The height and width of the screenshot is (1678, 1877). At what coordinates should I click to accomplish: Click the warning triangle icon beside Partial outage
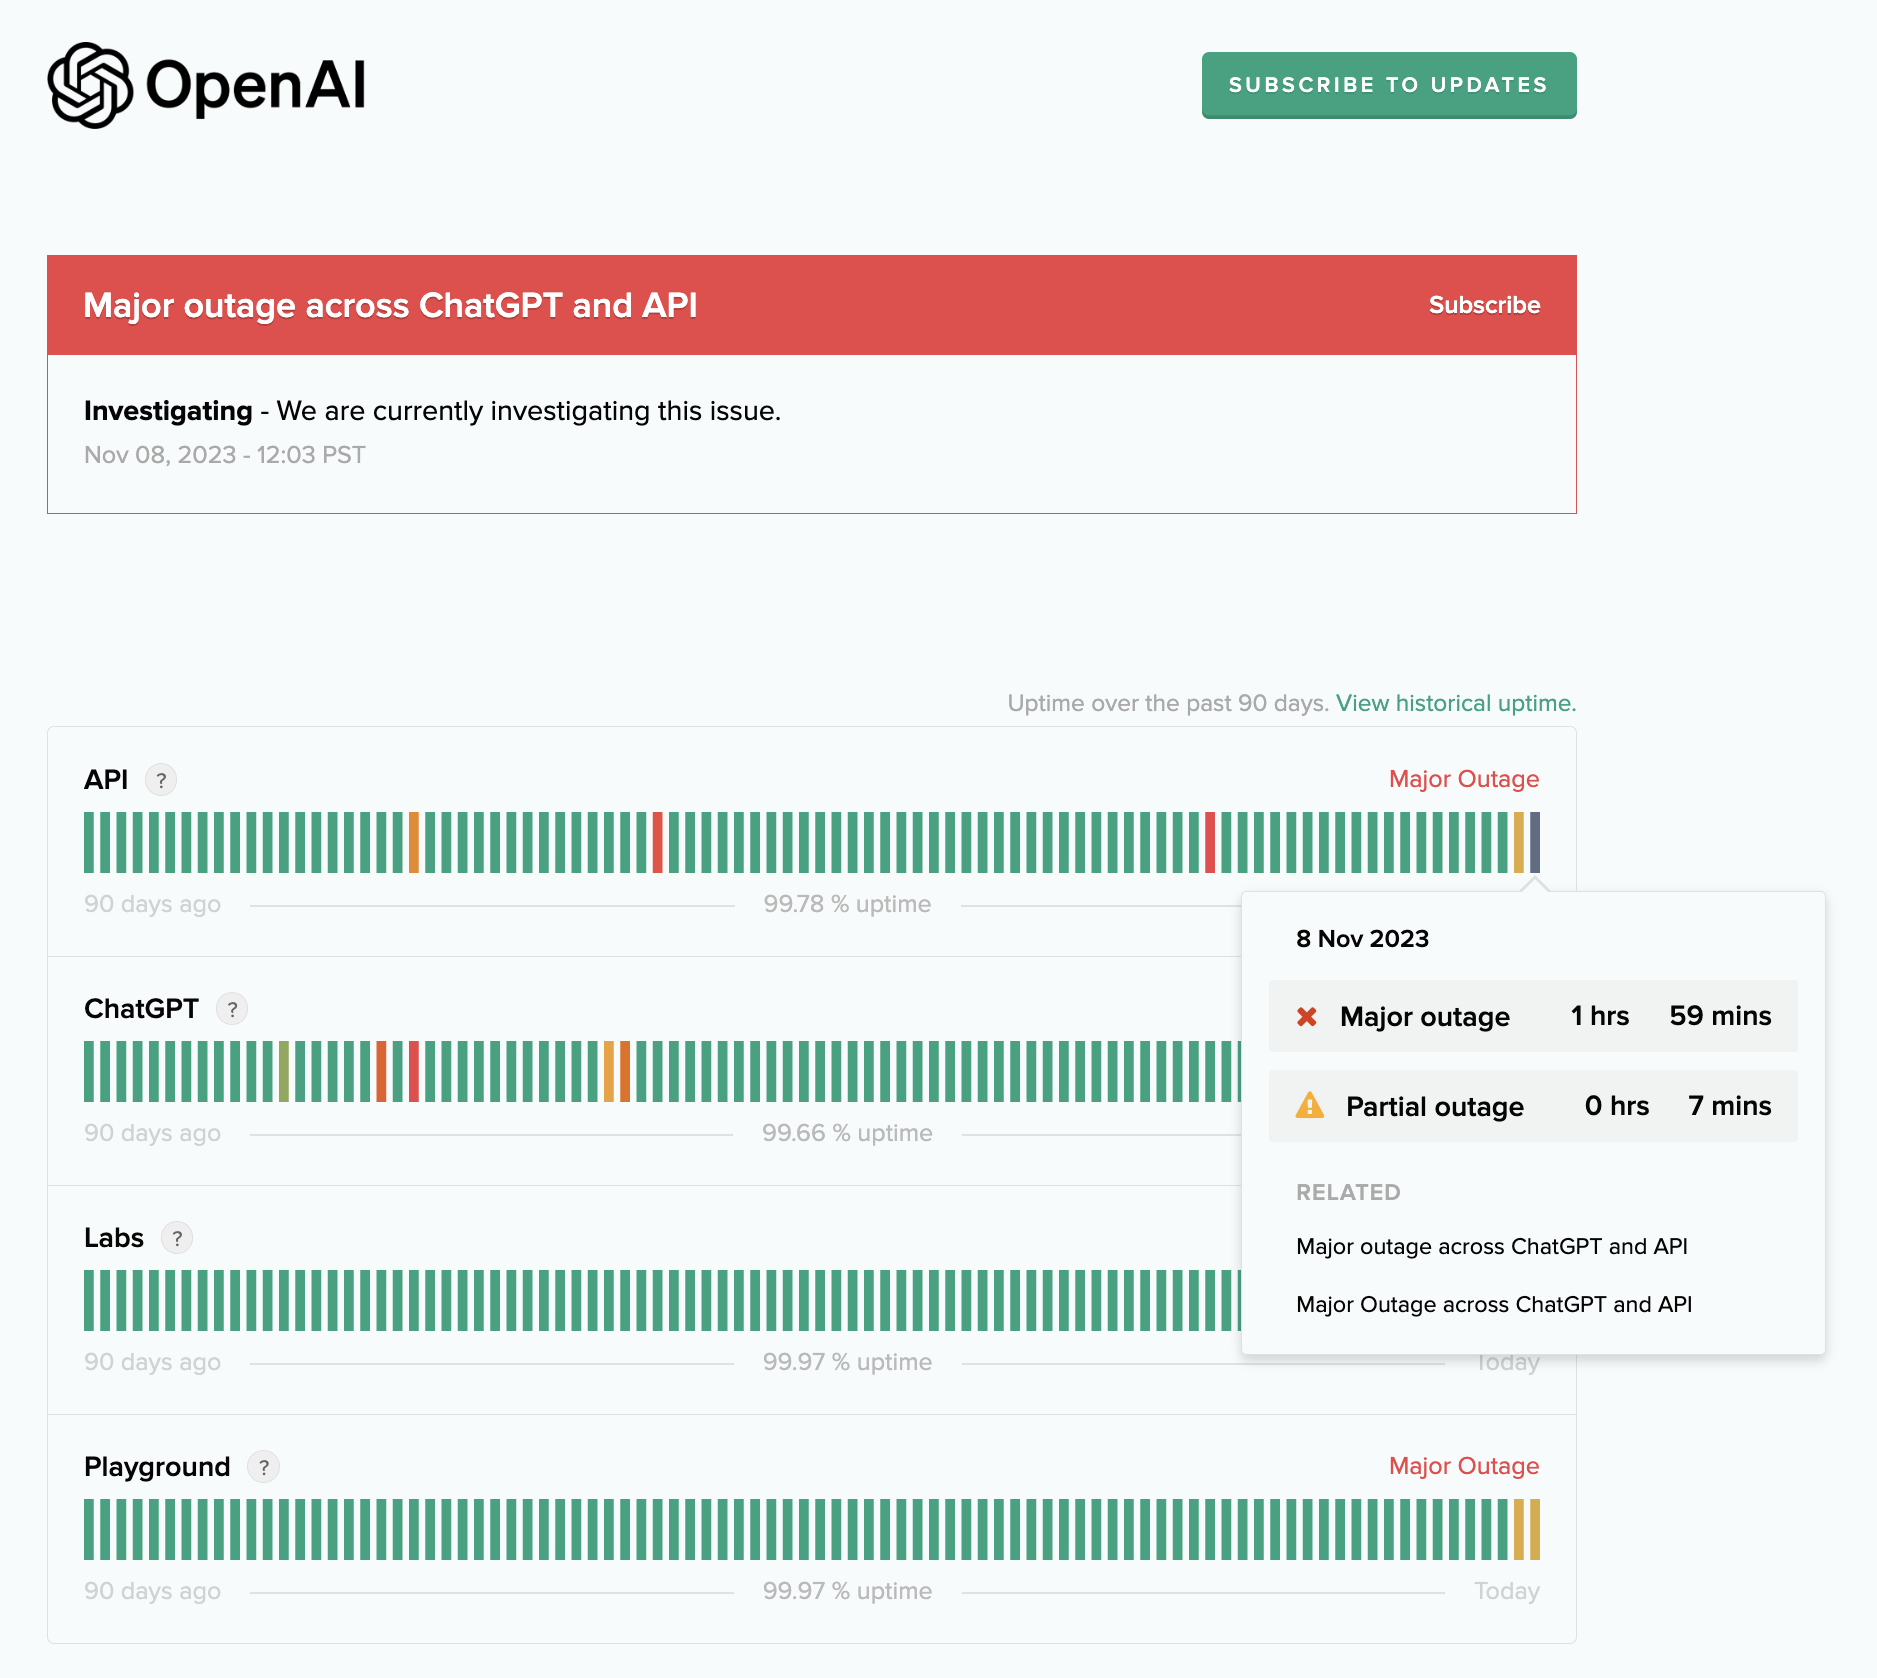[1309, 1105]
